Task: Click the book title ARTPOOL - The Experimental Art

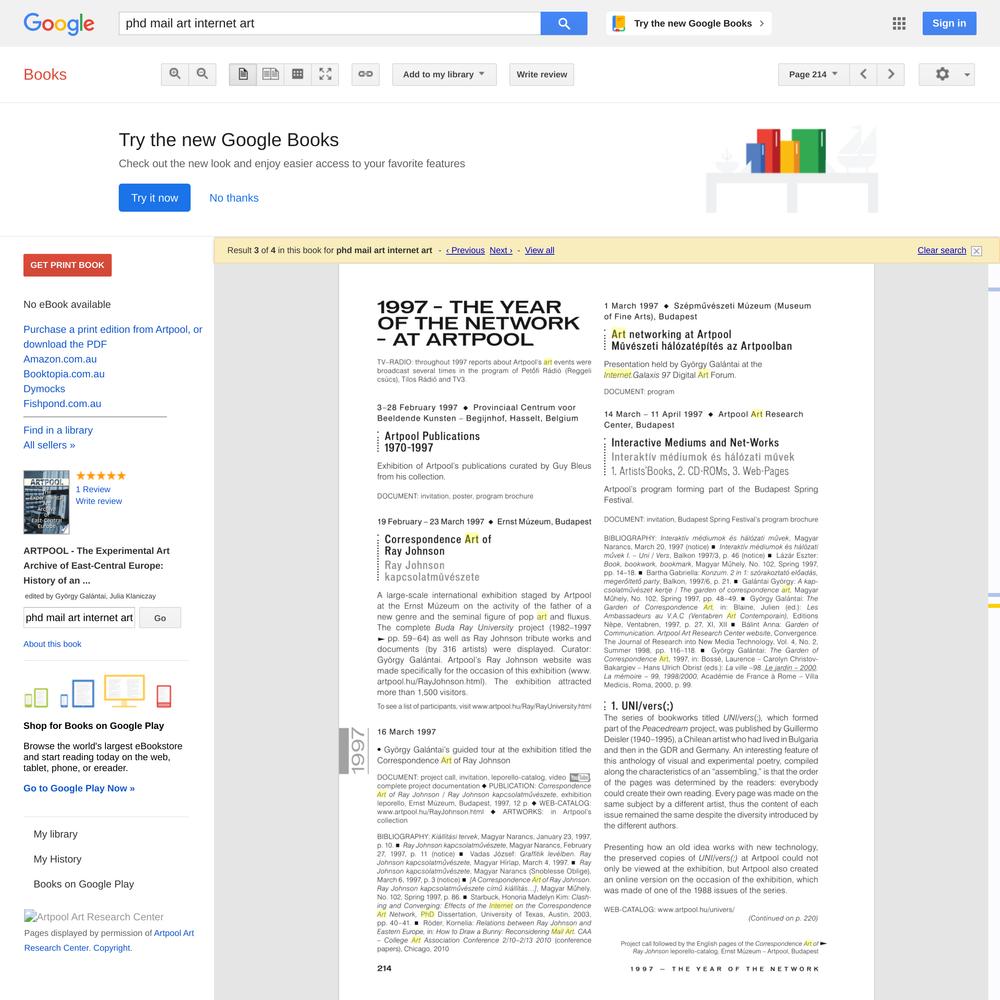Action: point(97,566)
